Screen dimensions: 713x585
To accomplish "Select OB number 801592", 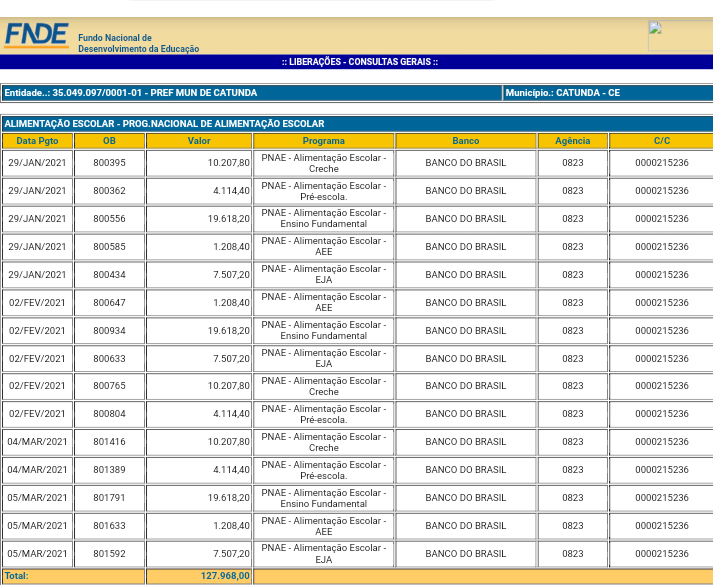I will 109,554.
